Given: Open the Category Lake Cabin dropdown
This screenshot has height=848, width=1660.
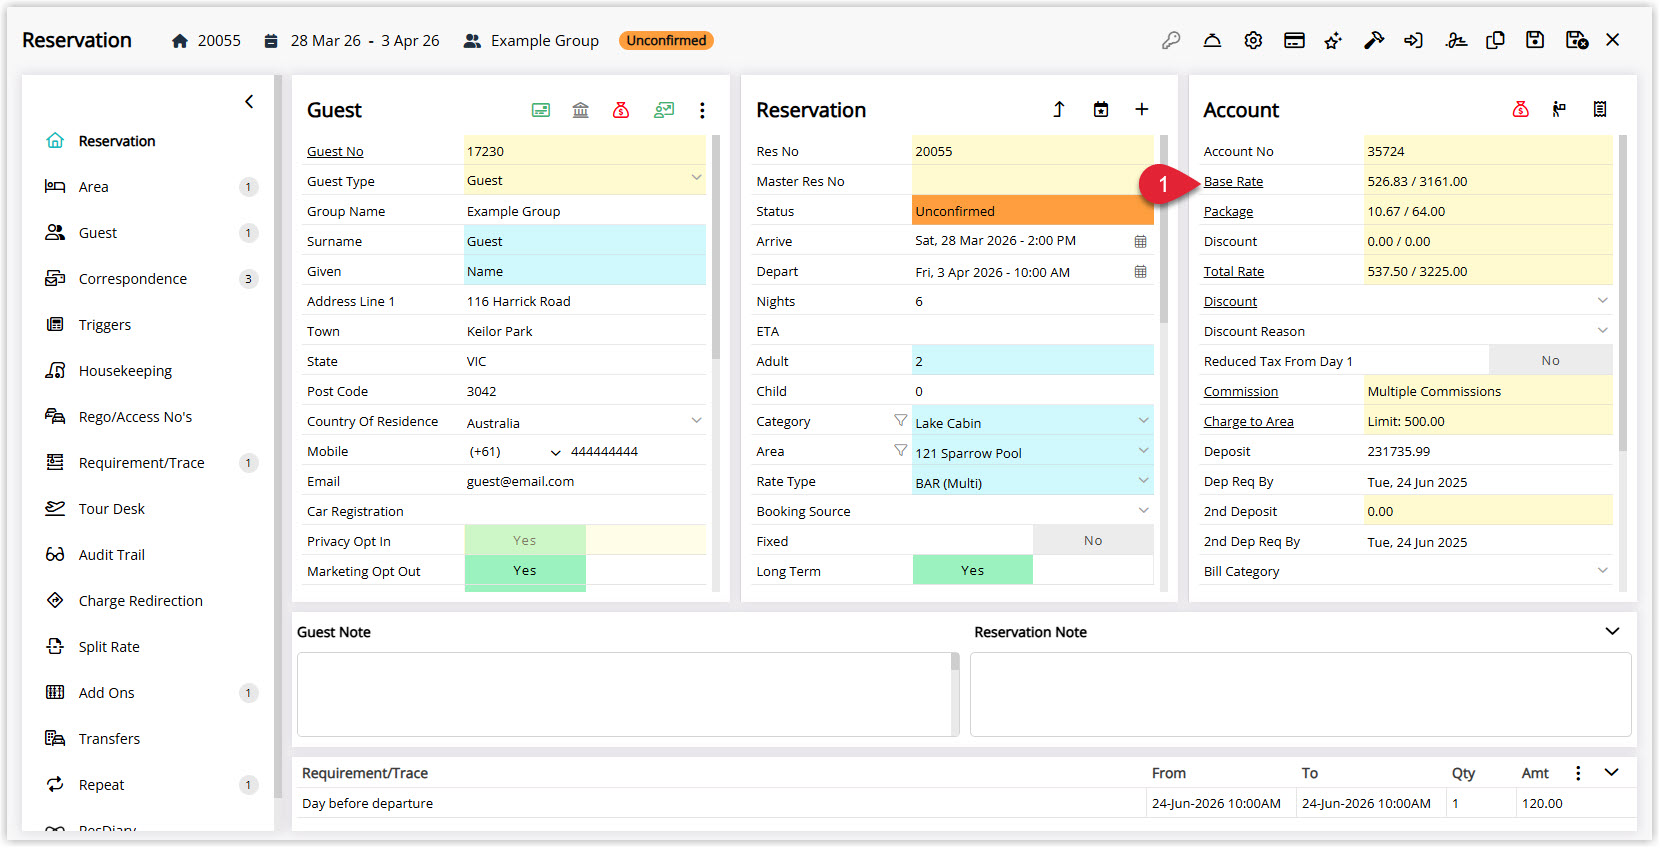Looking at the screenshot, I should [1143, 421].
